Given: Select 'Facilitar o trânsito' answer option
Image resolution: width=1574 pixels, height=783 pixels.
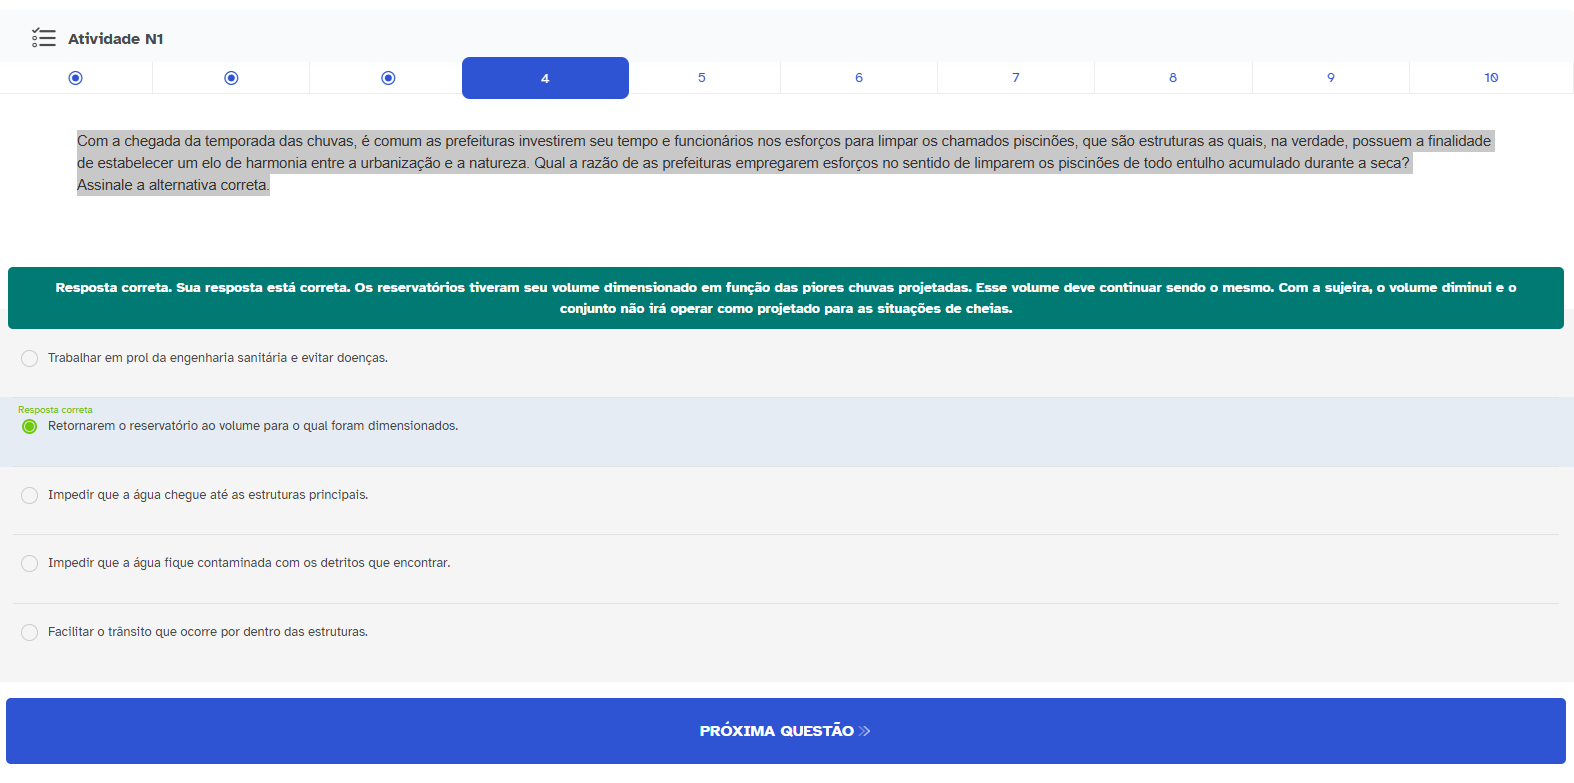Looking at the screenshot, I should [30, 632].
